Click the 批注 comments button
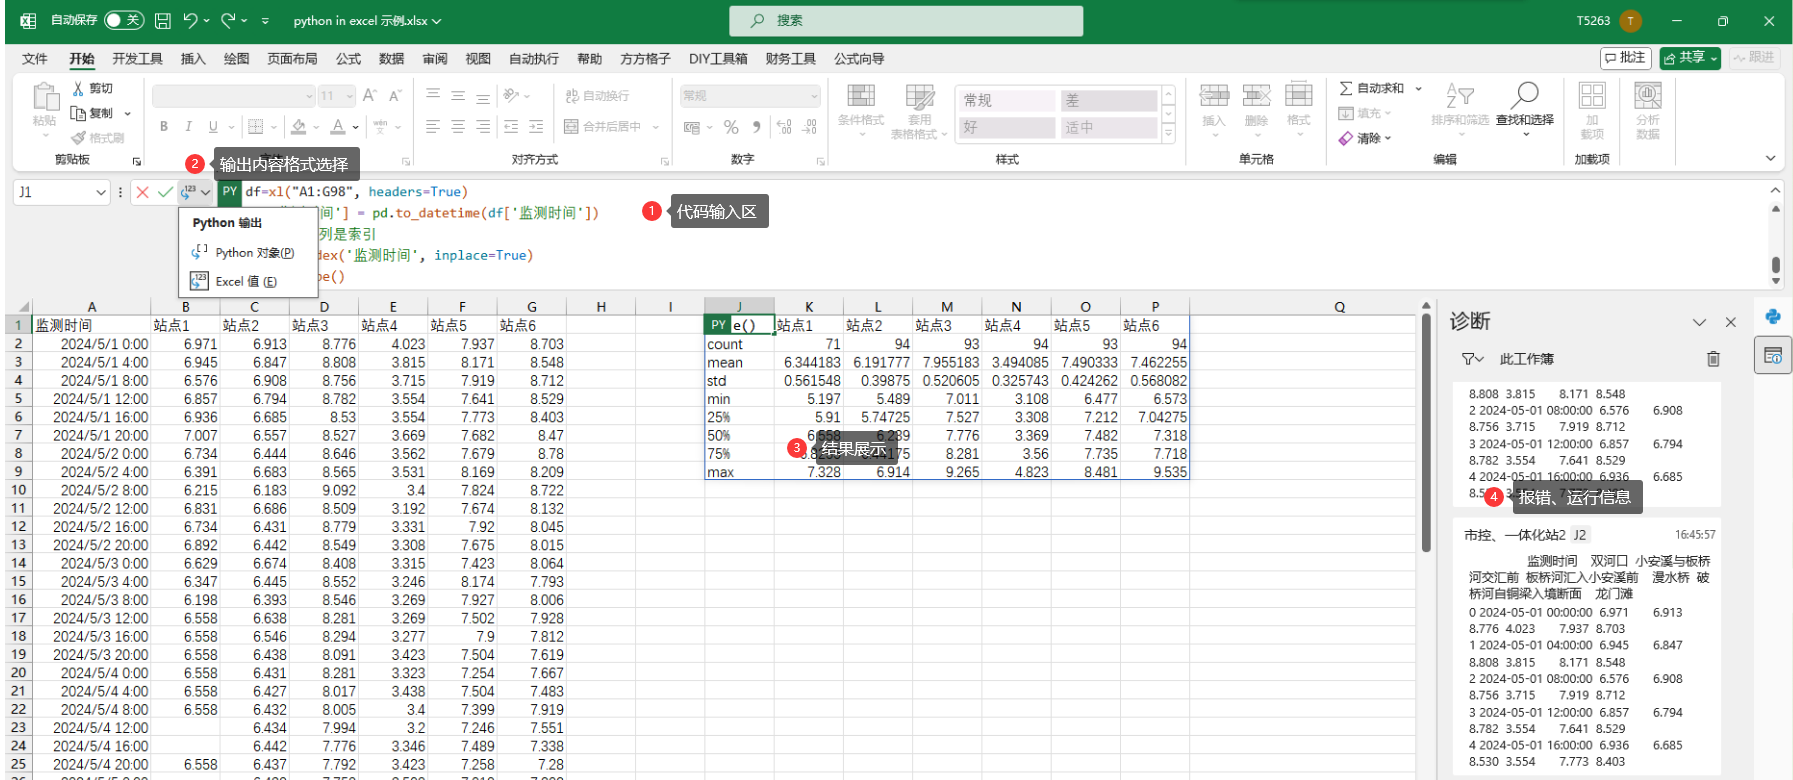 1626,58
